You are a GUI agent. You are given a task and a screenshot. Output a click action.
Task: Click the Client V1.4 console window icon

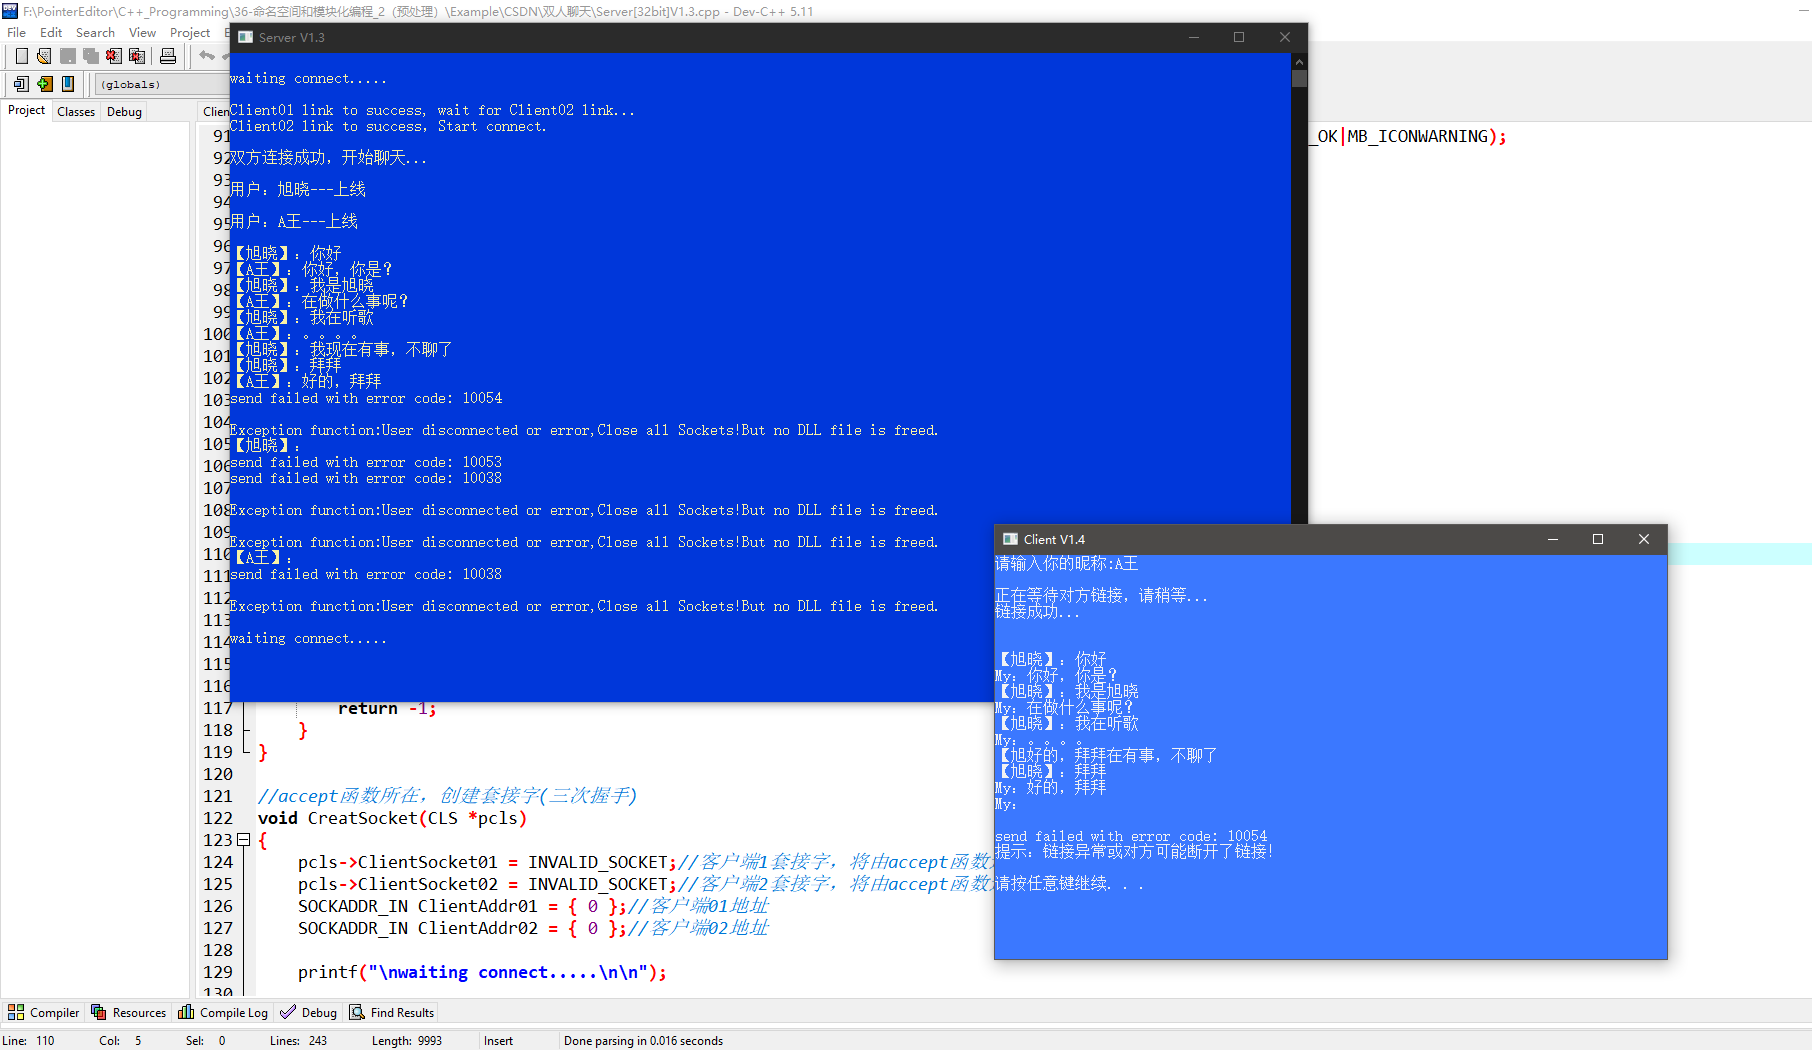pyautogui.click(x=1011, y=539)
